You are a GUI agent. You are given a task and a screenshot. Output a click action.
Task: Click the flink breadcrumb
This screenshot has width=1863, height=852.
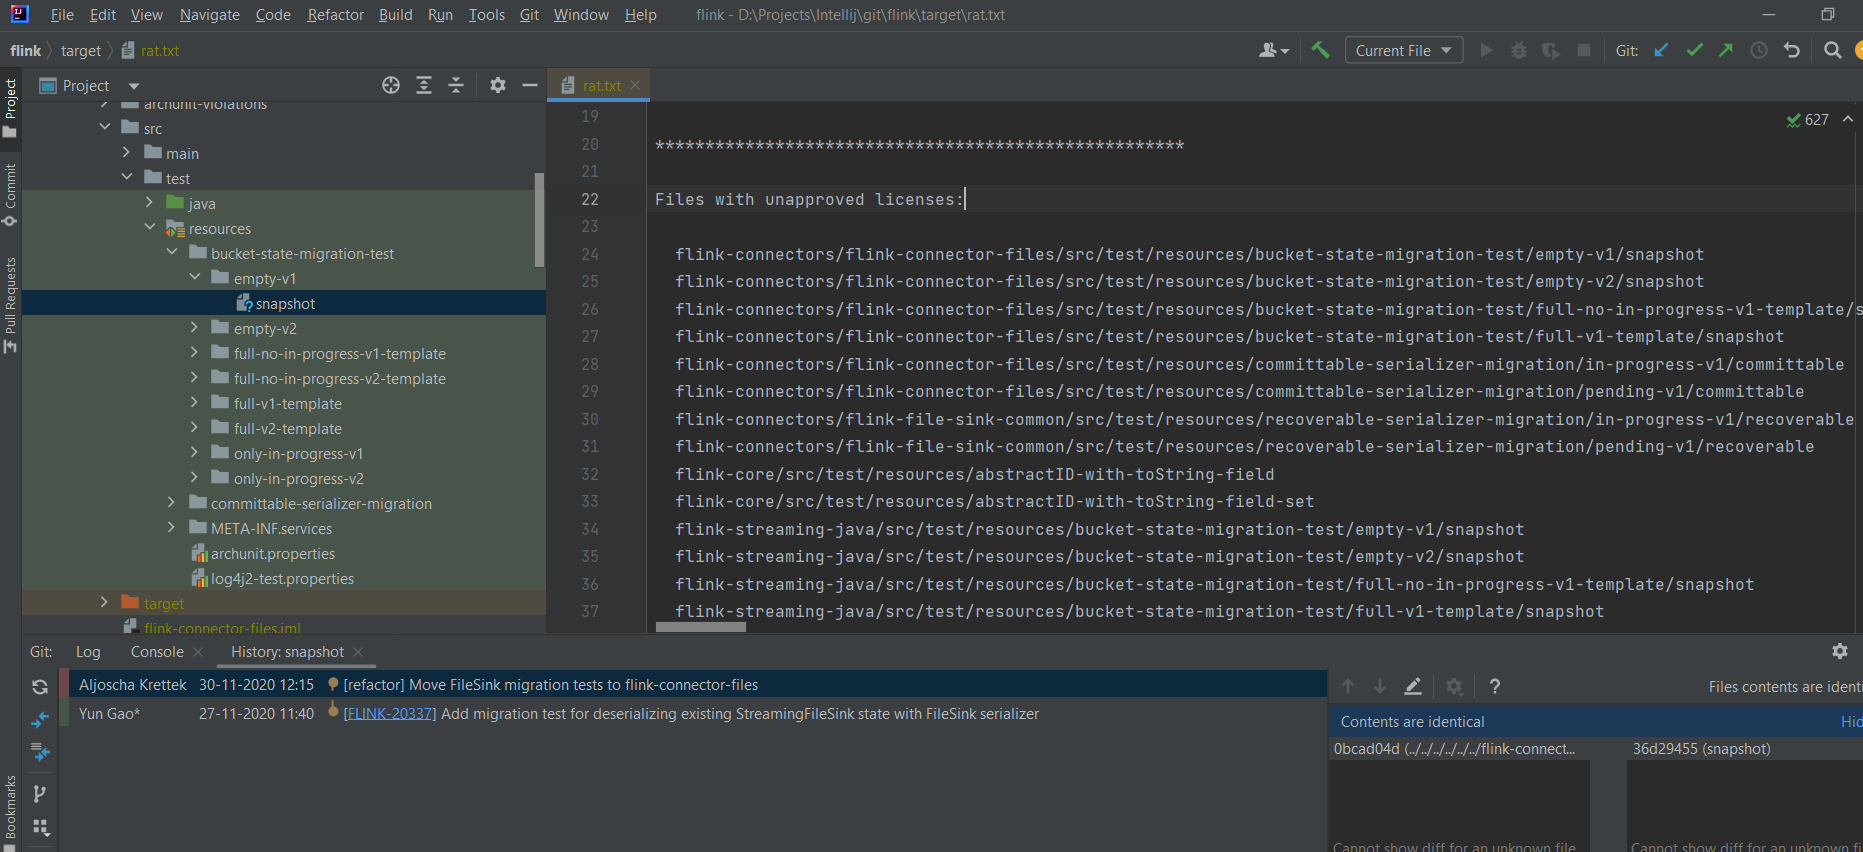pyautogui.click(x=26, y=50)
